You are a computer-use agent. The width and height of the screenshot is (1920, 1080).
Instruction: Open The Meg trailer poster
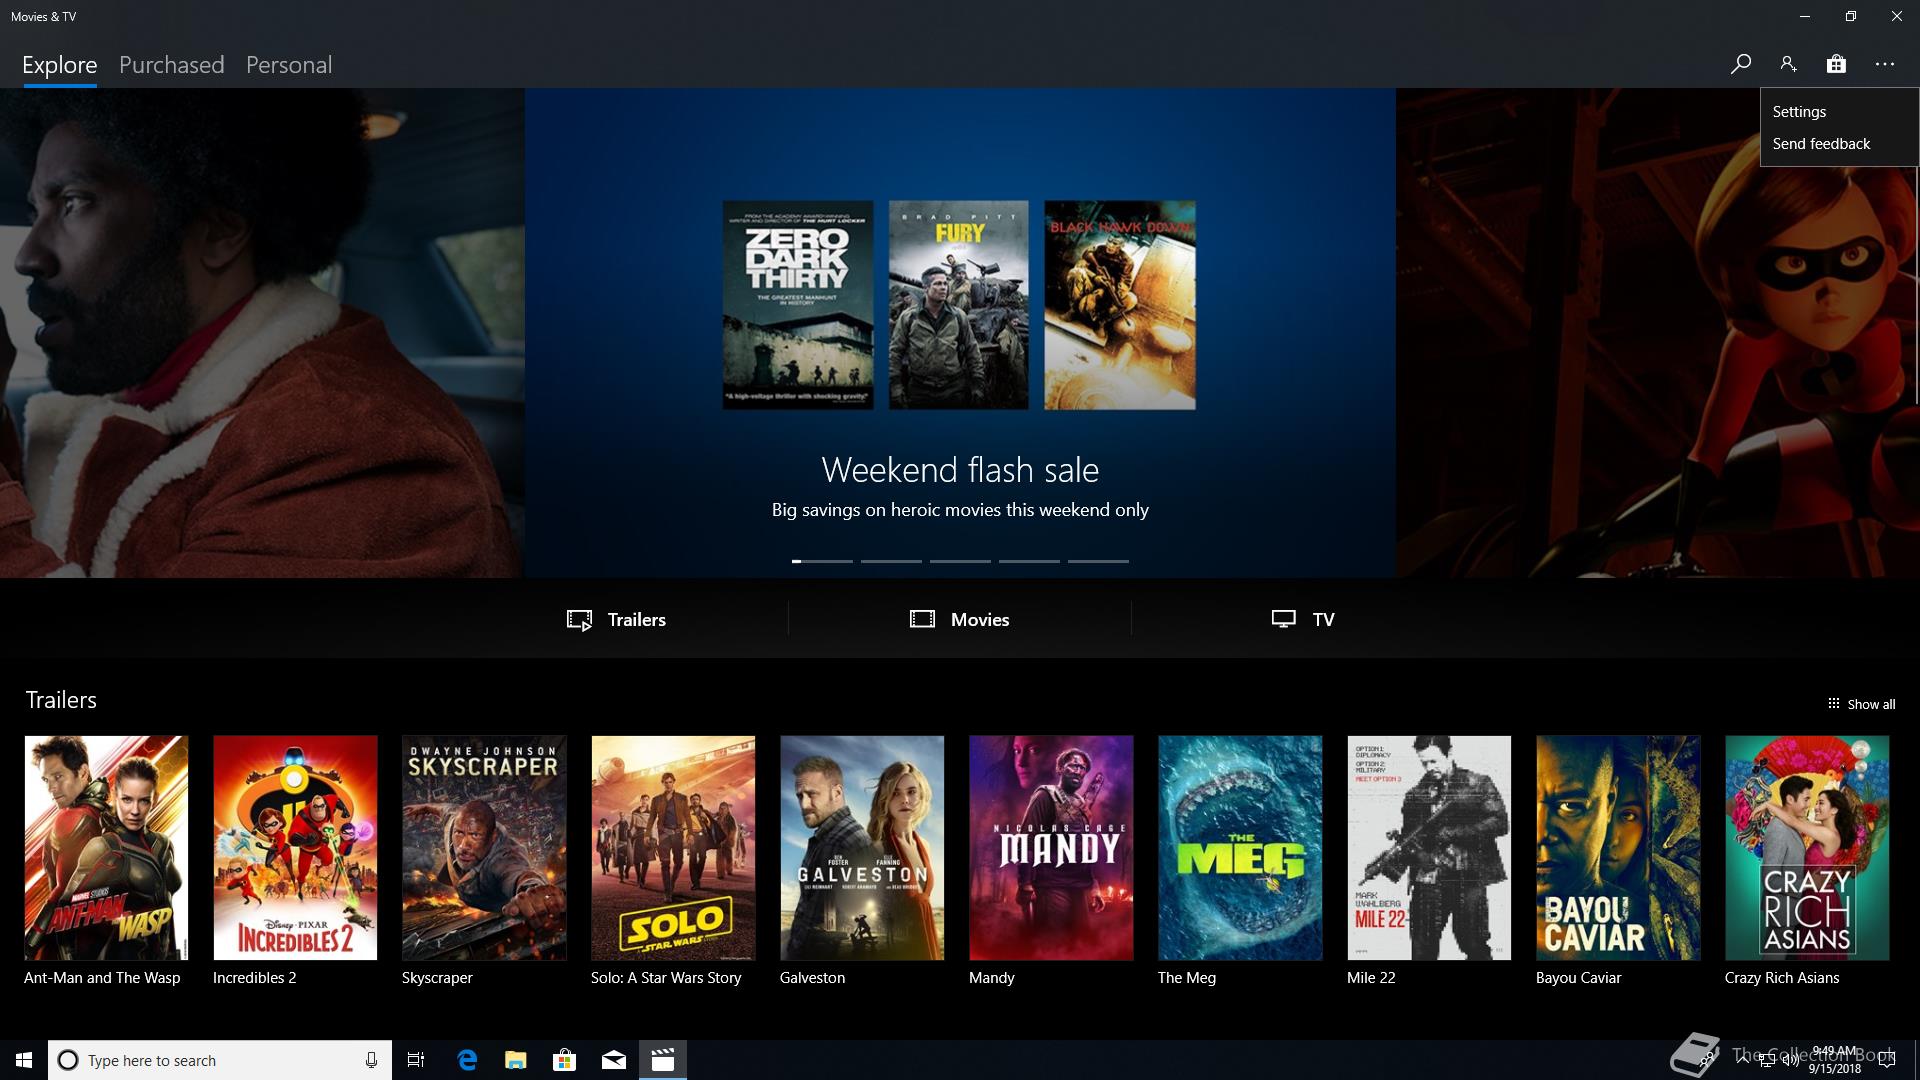1240,848
